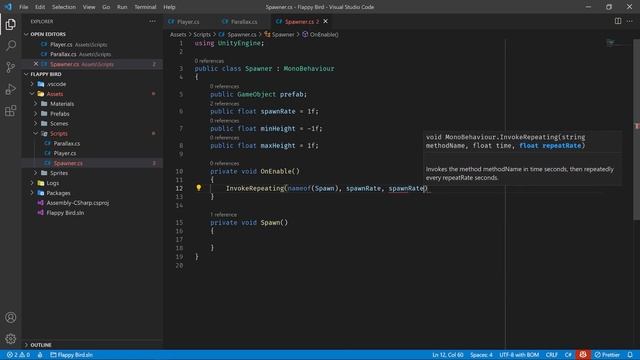Open the Manage settings gear
Screen dimensions: 640x360
pyautogui.click(x=11, y=338)
